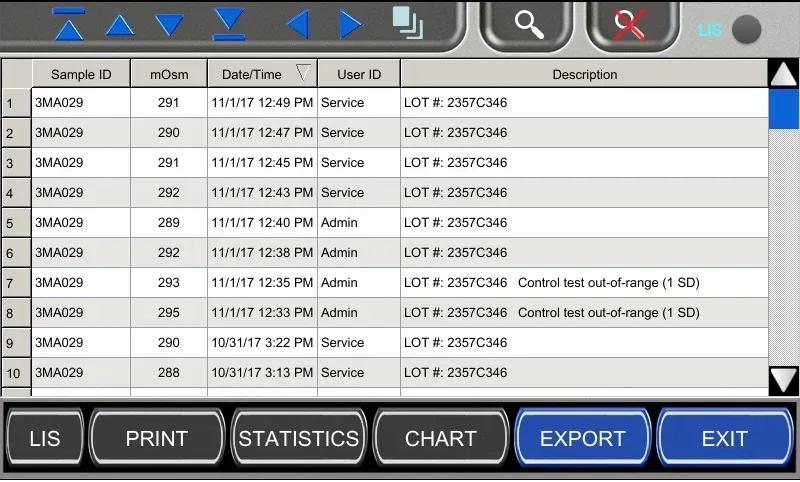
Task: Click the mOsm value 289
Action: (169, 223)
